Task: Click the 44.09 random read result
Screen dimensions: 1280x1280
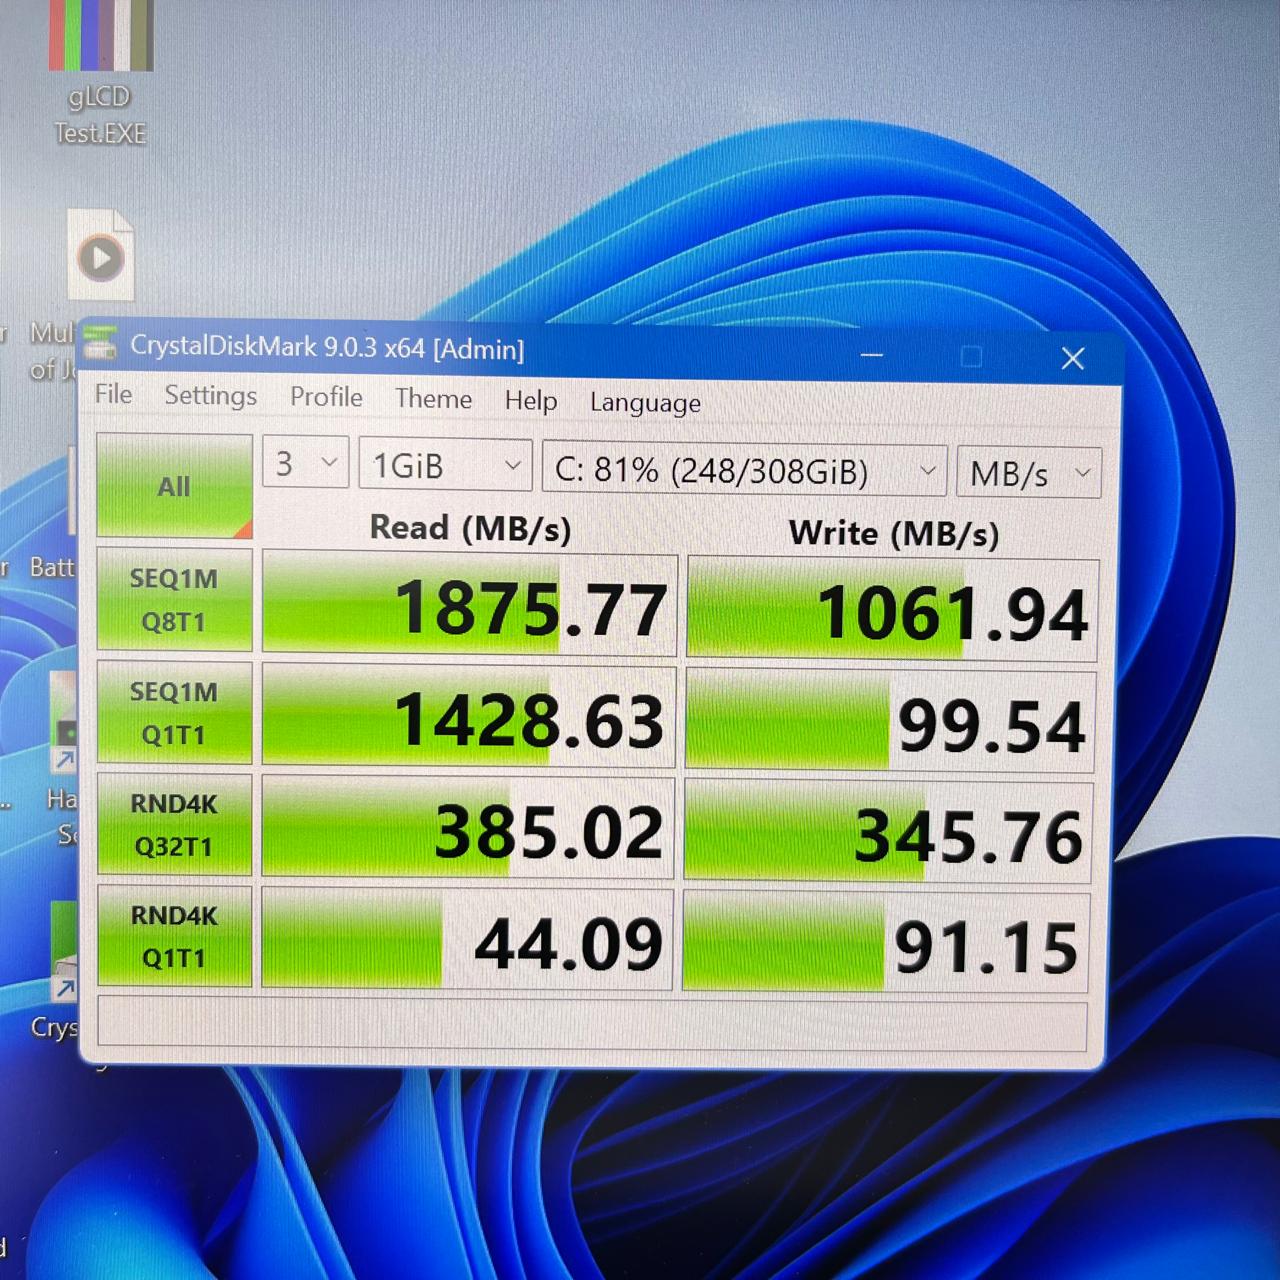Action: pos(467,940)
